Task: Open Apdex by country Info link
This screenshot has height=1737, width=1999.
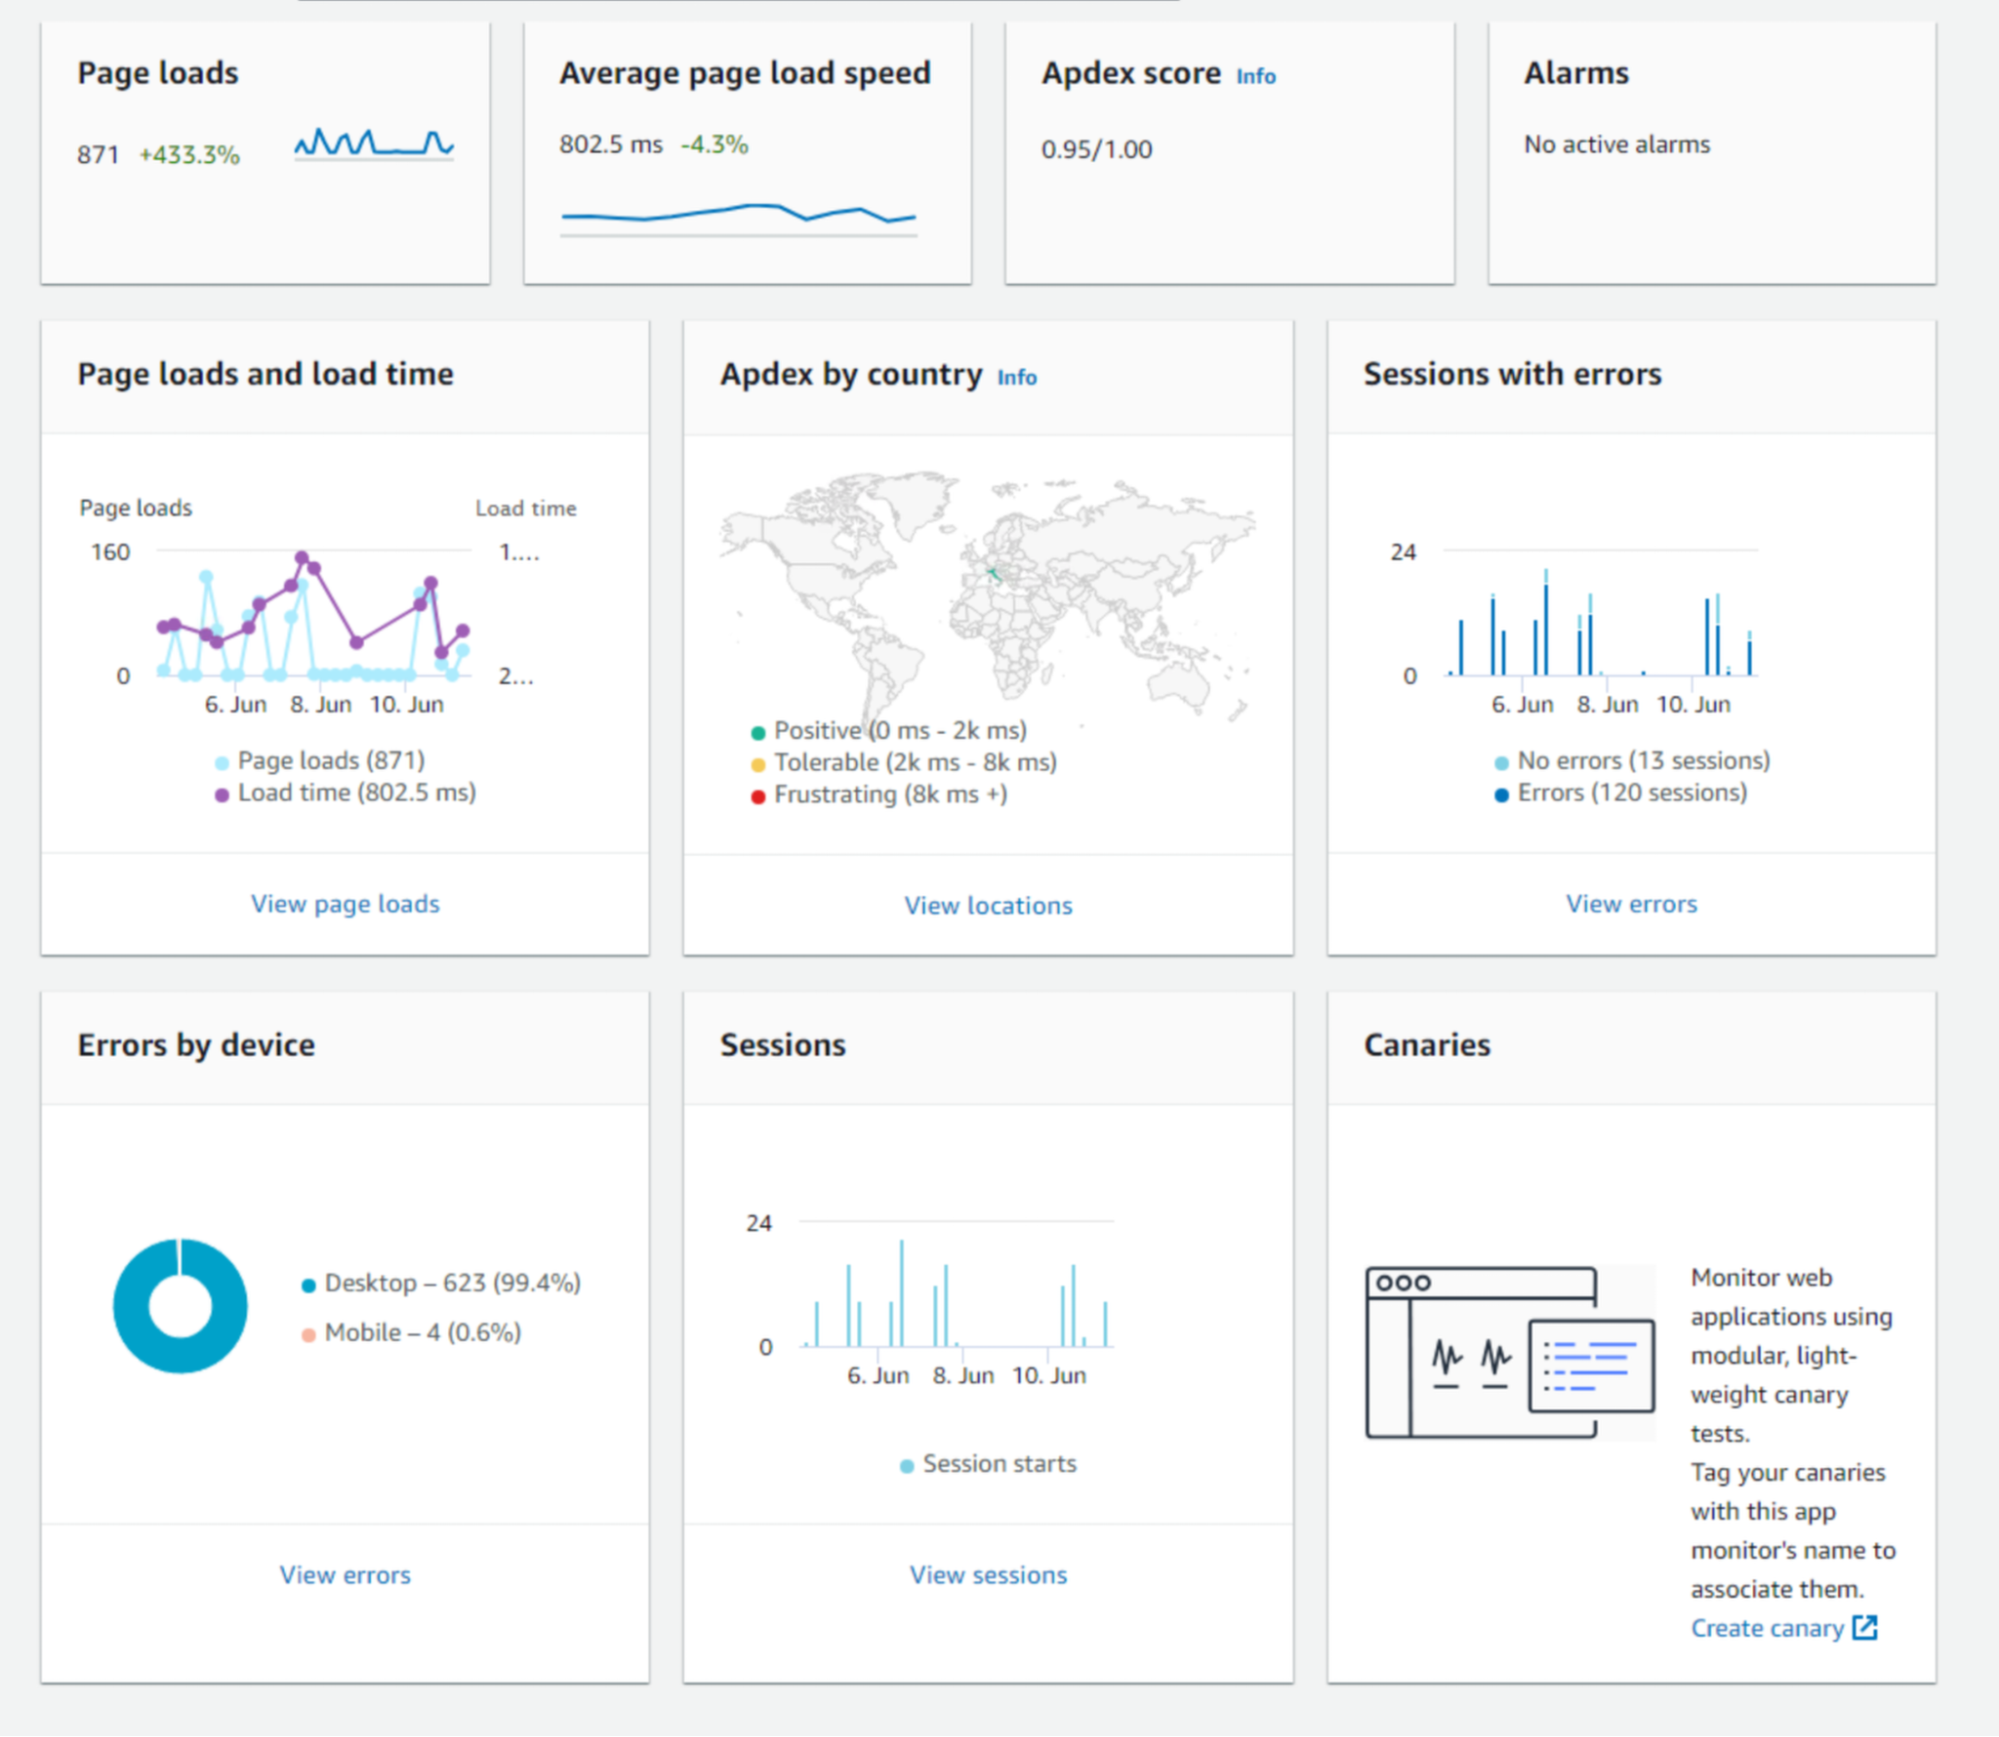Action: point(1016,377)
